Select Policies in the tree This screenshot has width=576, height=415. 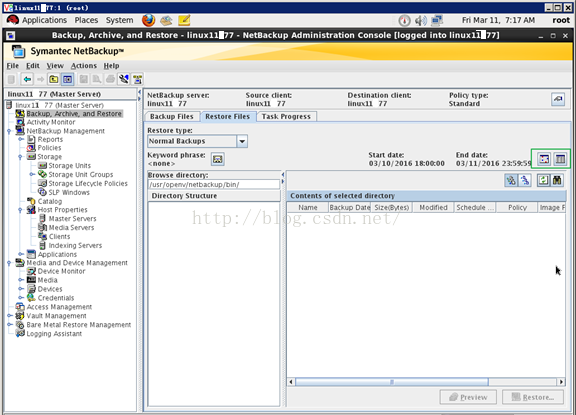[49, 148]
